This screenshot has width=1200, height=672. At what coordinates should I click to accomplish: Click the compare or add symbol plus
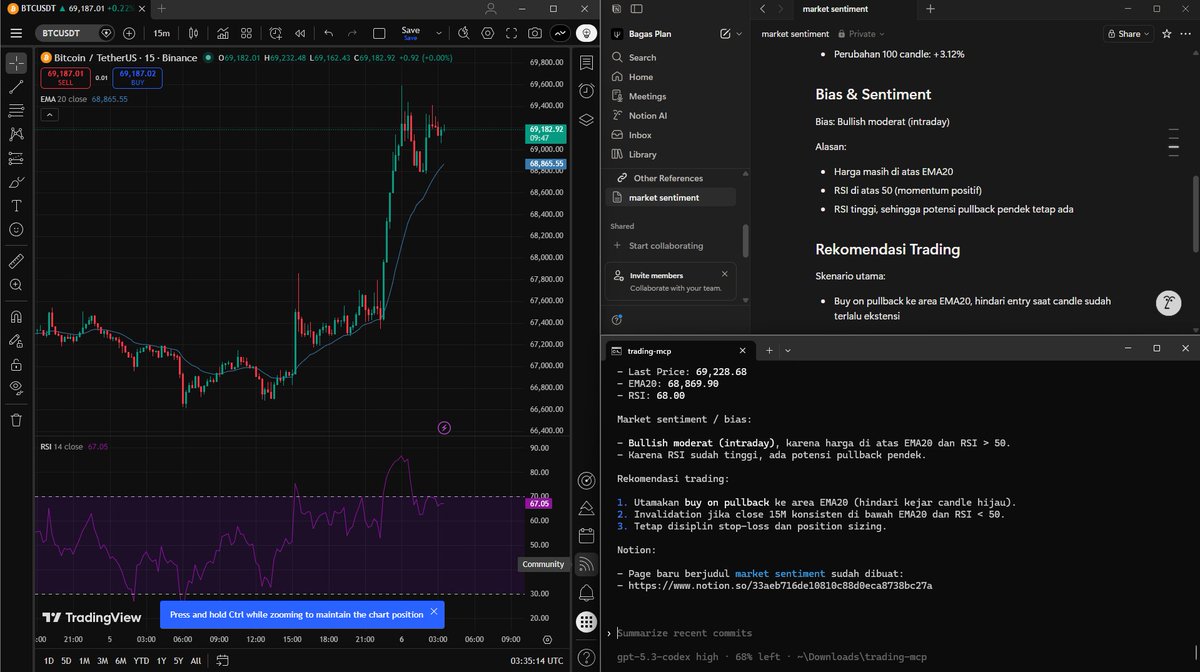pos(129,33)
